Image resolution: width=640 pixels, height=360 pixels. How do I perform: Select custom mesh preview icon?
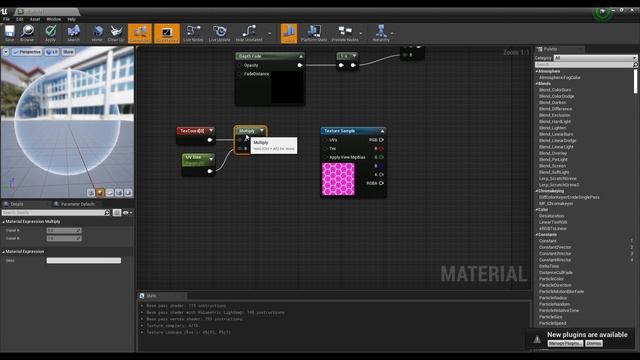[x=128, y=193]
